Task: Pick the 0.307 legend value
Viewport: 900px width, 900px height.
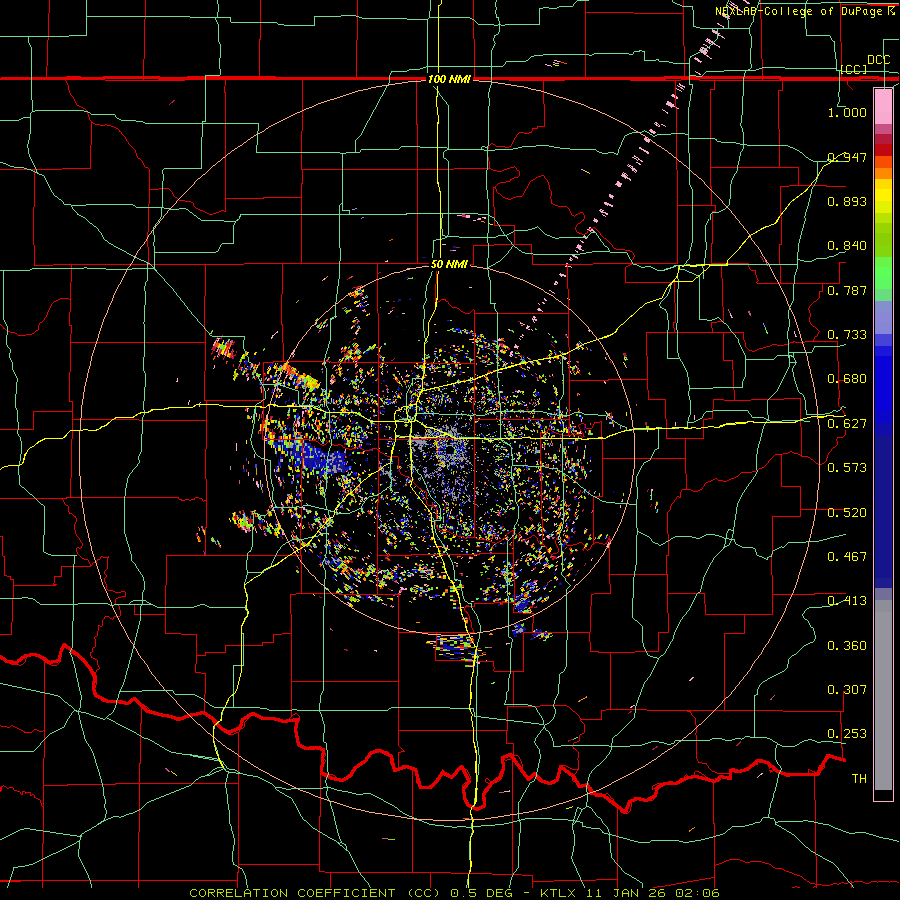Action: (x=847, y=690)
